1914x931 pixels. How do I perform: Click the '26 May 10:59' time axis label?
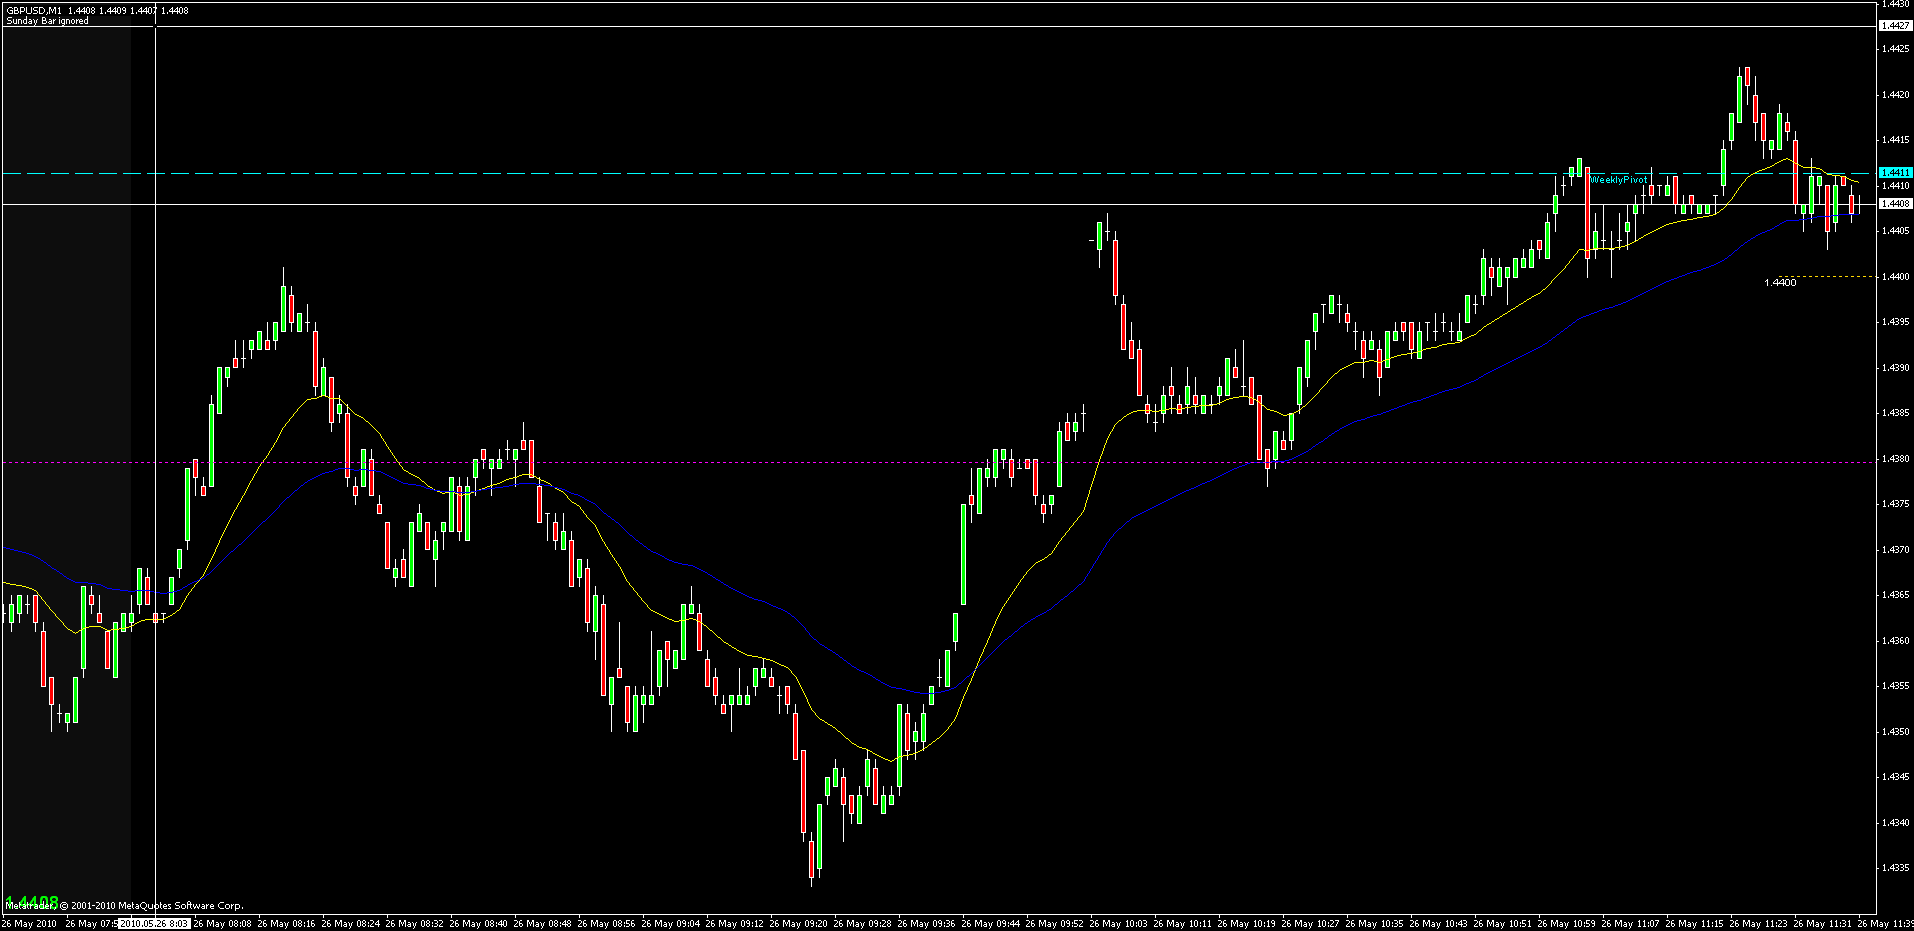(1566, 924)
